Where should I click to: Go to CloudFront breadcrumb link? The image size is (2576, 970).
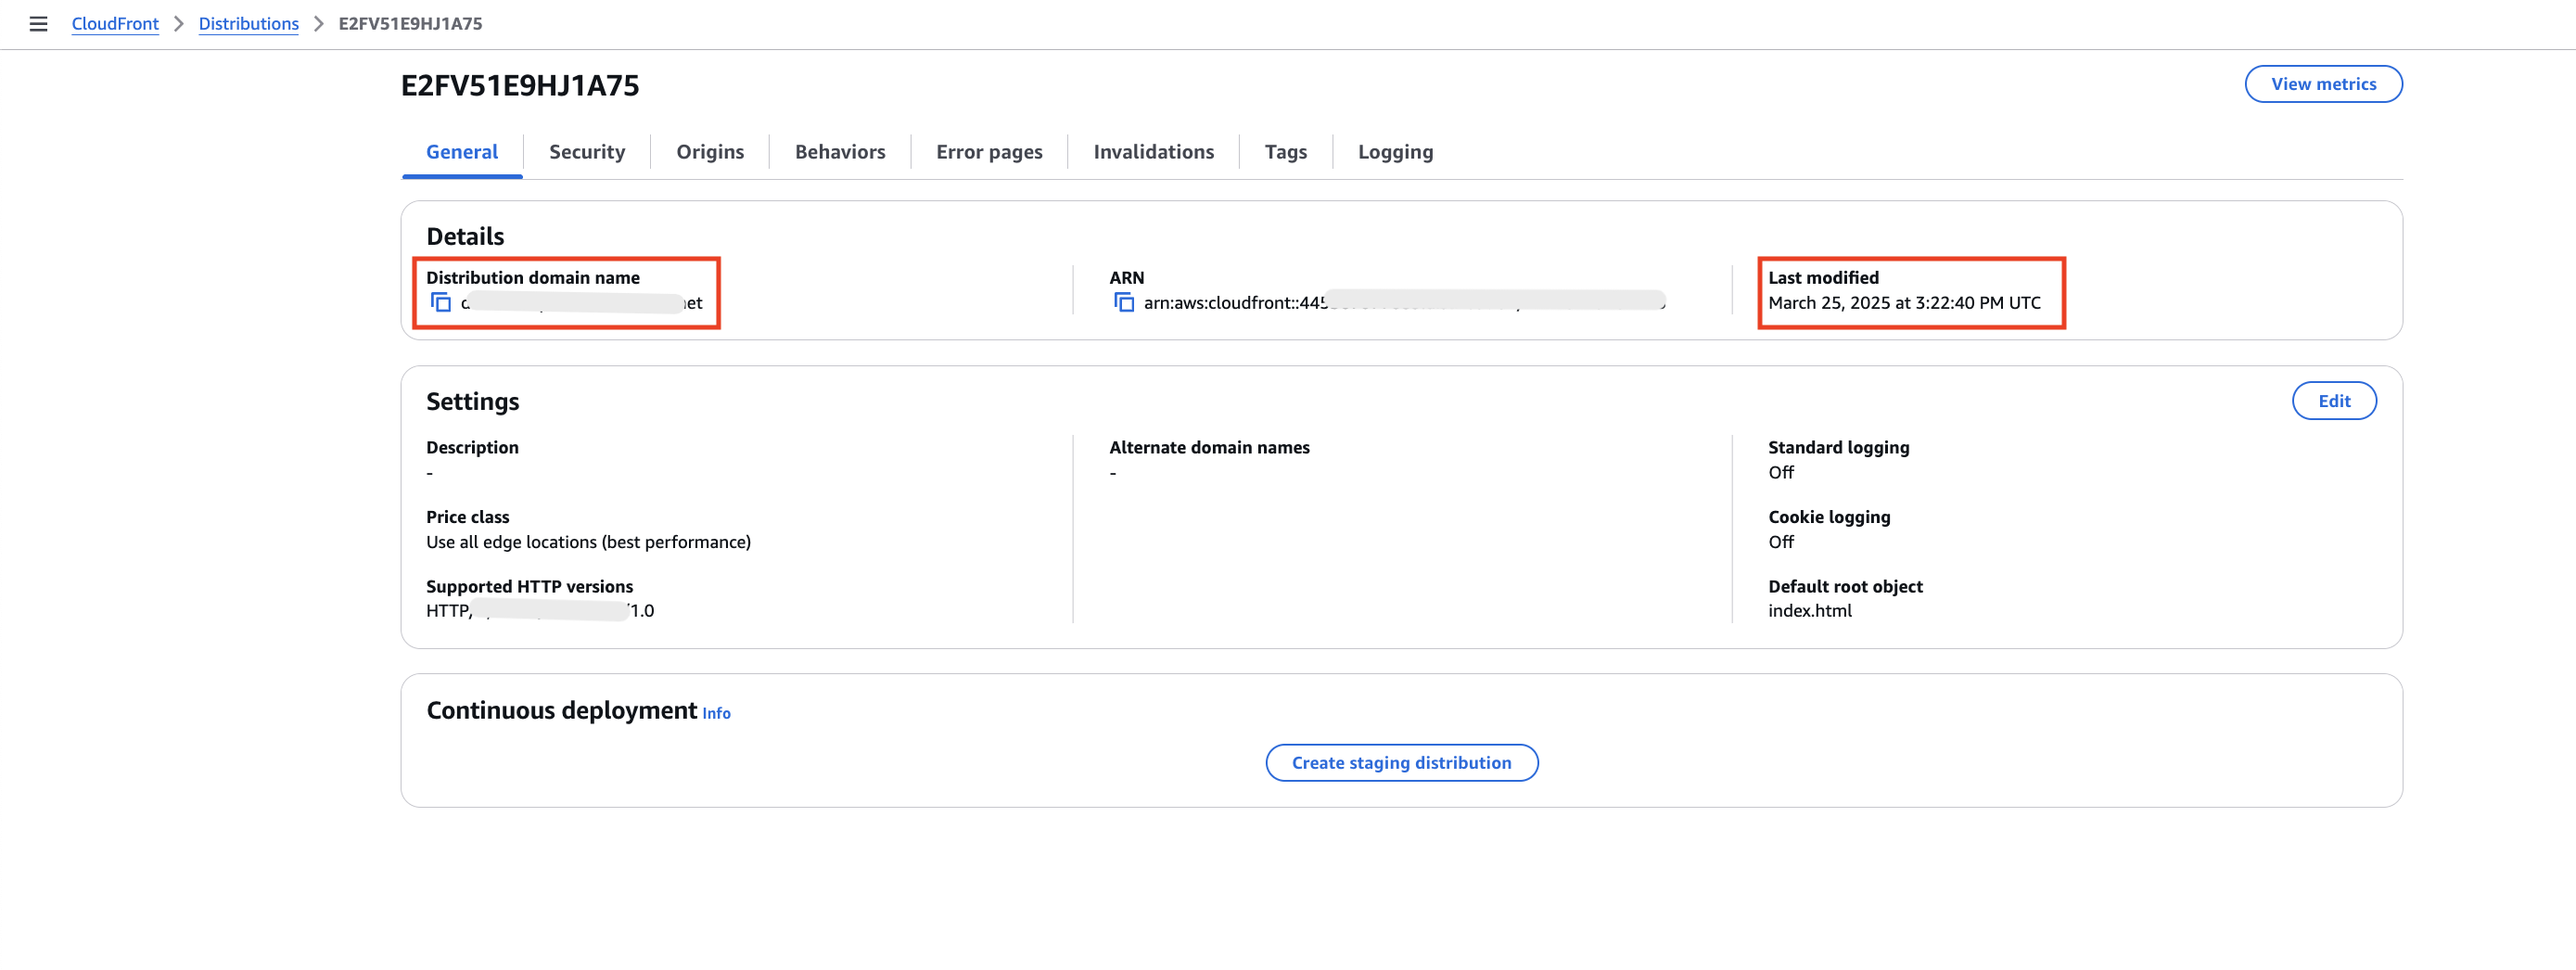(115, 24)
